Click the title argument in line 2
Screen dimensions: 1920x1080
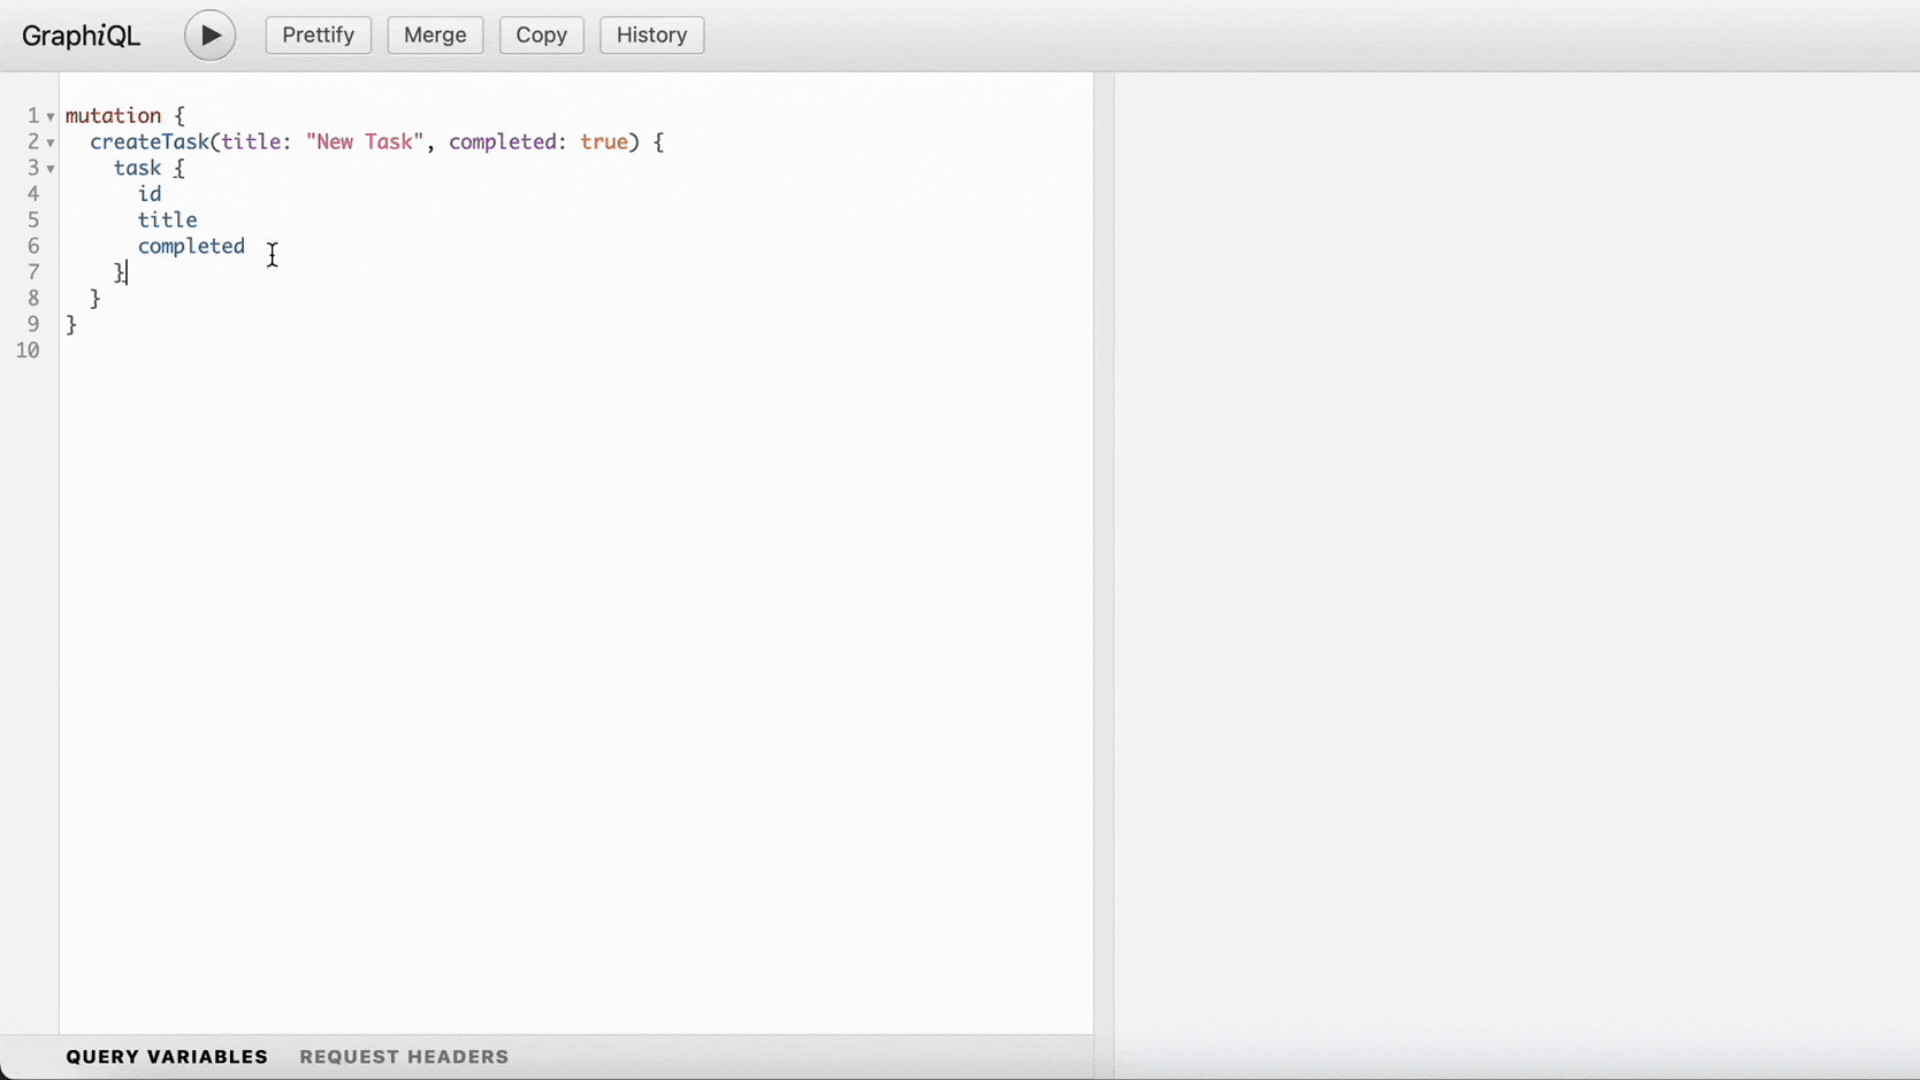250,142
